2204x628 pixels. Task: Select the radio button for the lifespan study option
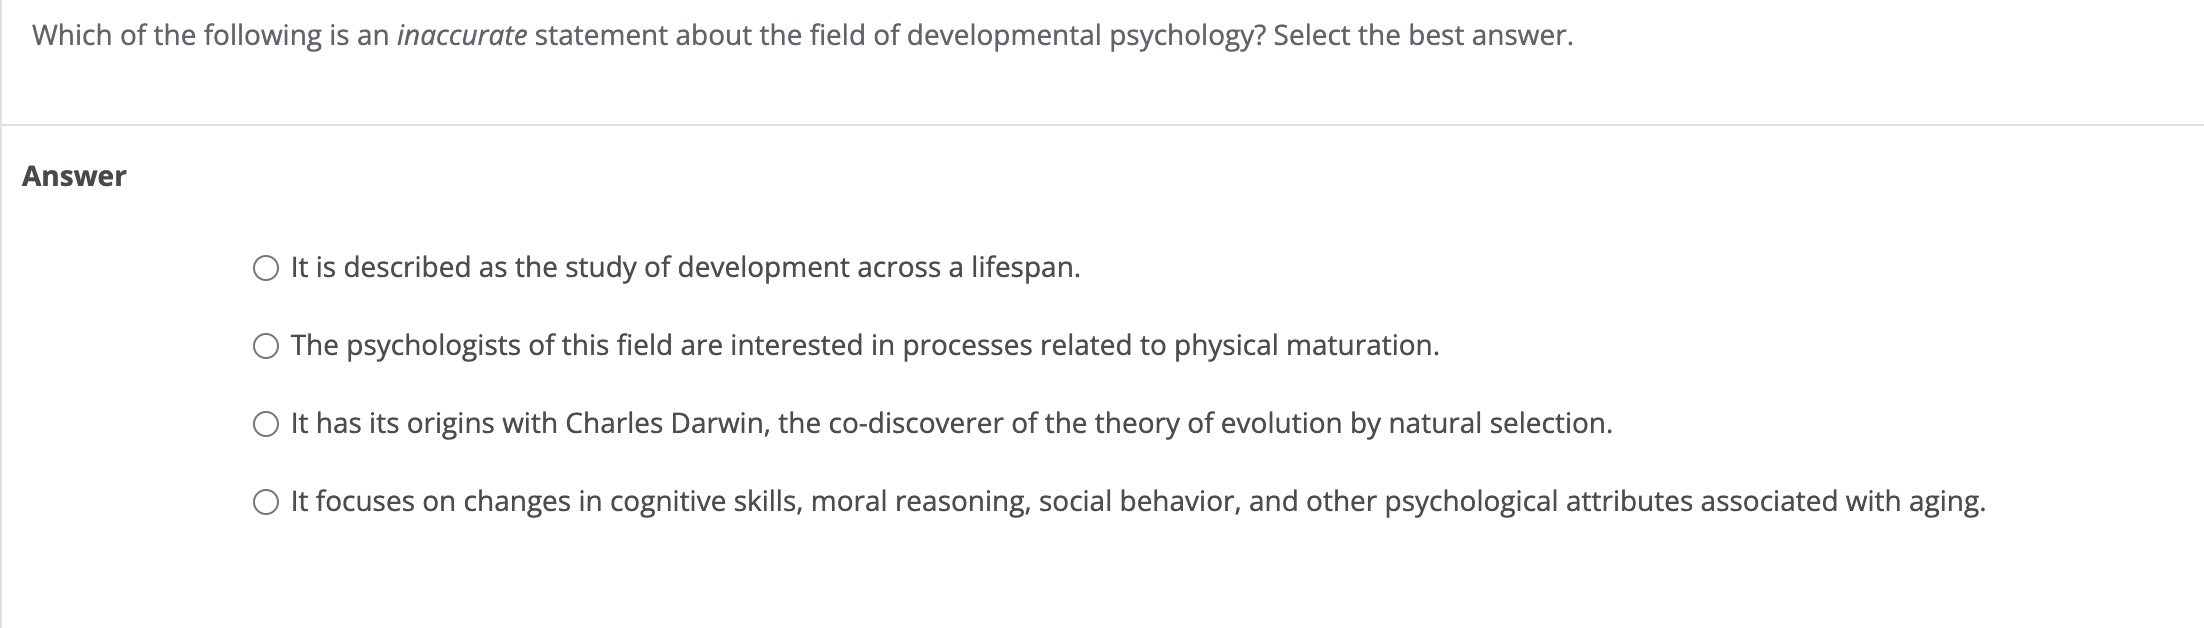266,267
